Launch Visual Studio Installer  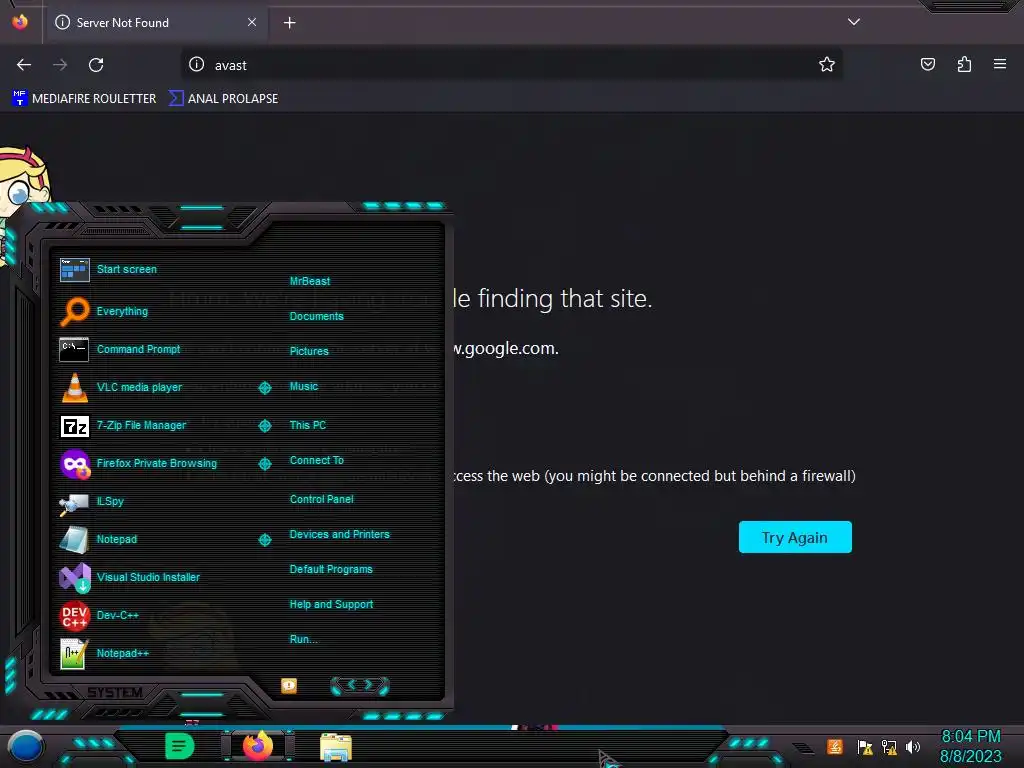coord(129,577)
